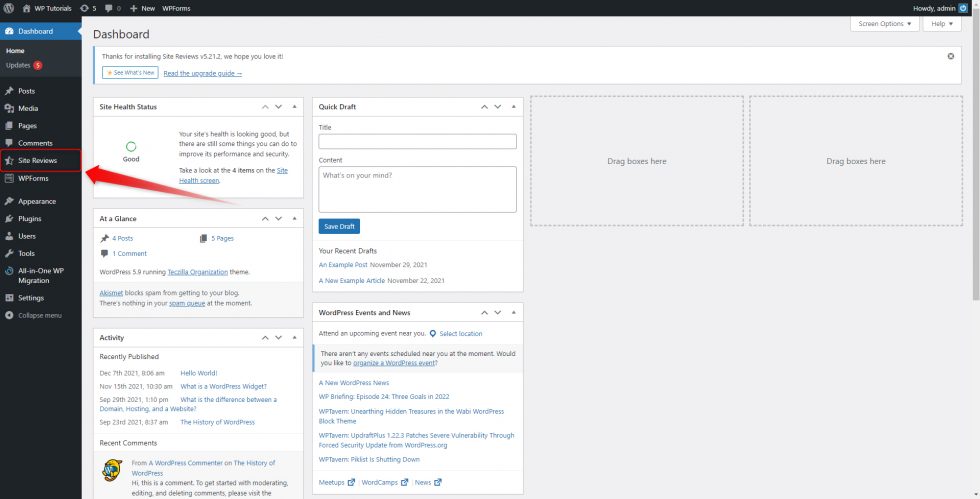
Task: Open the 4 Posts link
Action: (x=122, y=238)
